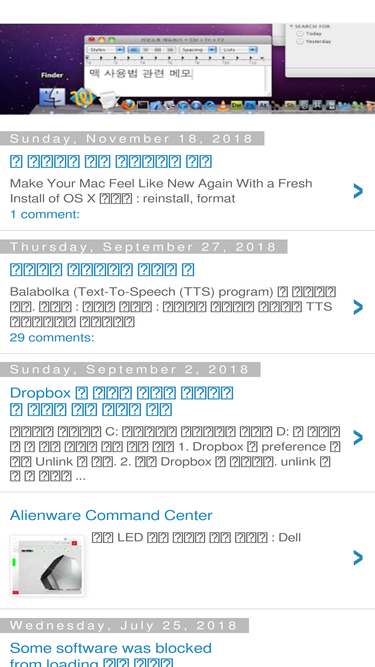Open the post title under November 18 date
The height and width of the screenshot is (667, 375).
tap(111, 162)
